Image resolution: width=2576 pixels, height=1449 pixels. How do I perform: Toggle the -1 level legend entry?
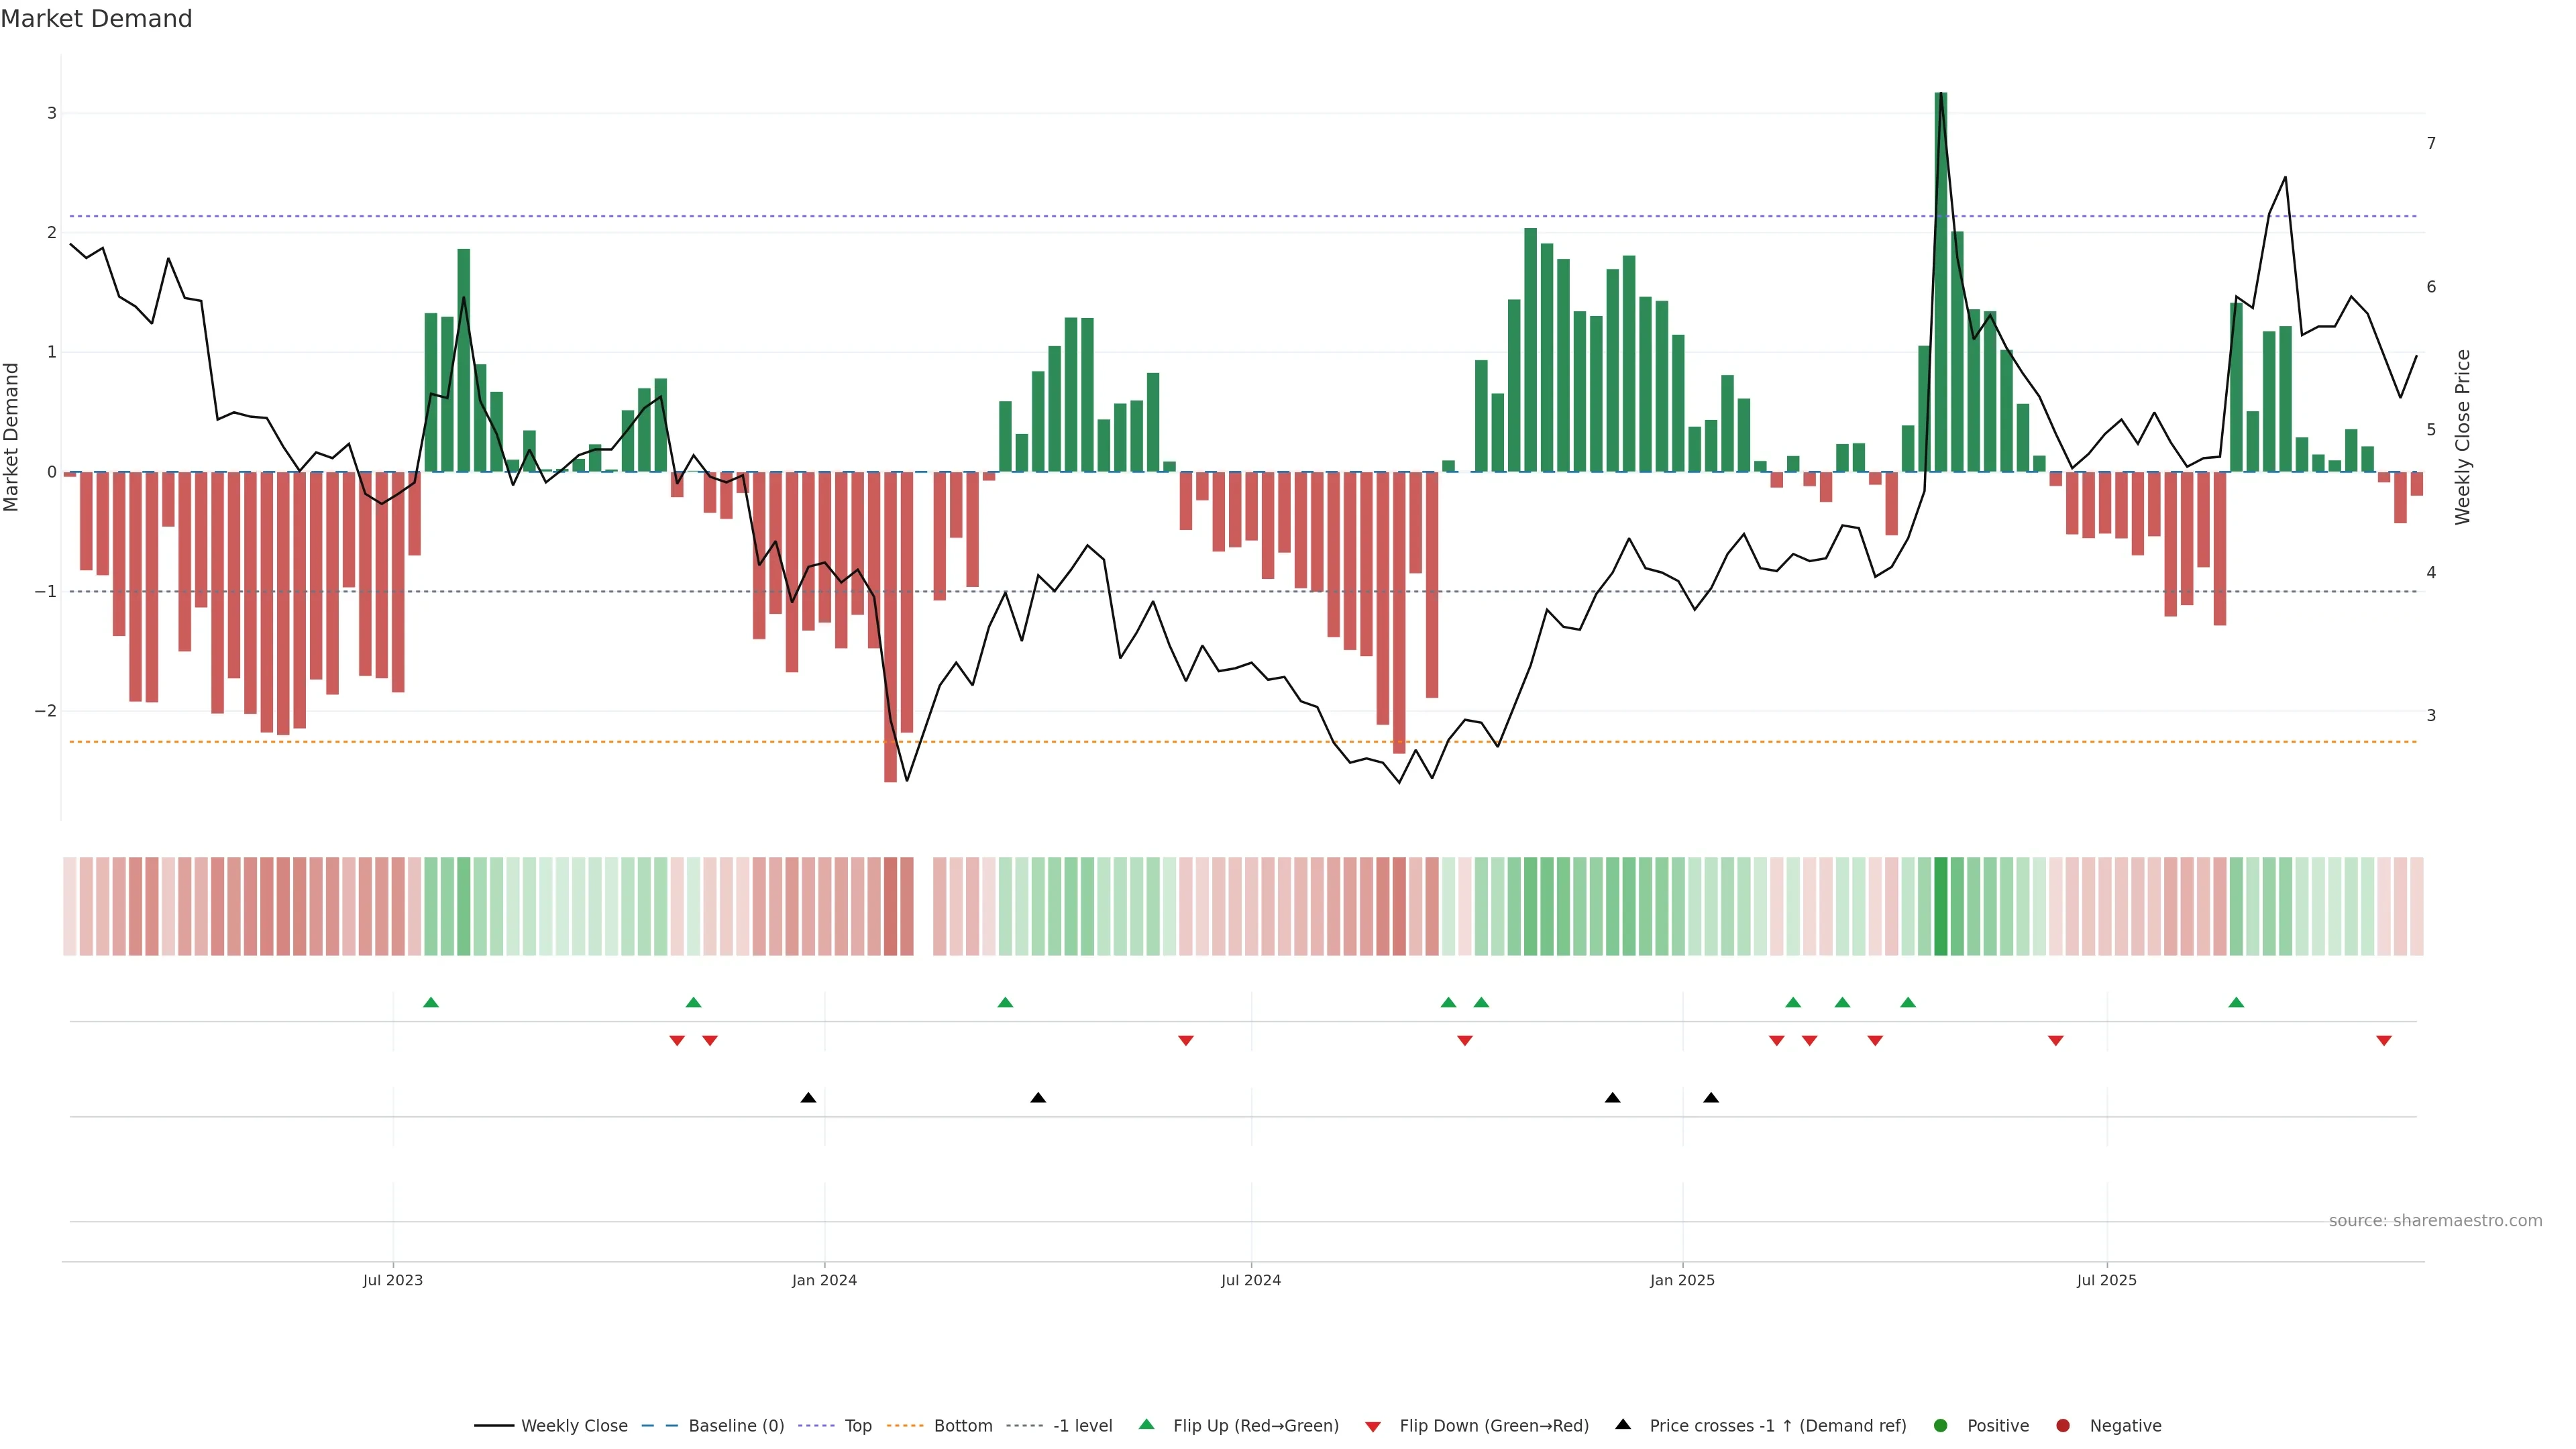[x=1082, y=1426]
